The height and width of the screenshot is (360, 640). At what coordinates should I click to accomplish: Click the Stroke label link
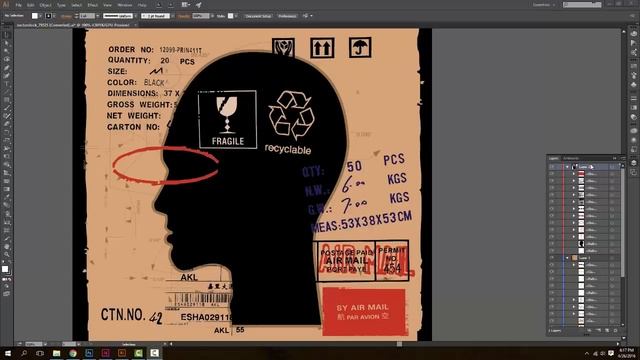pyautogui.click(x=66, y=16)
